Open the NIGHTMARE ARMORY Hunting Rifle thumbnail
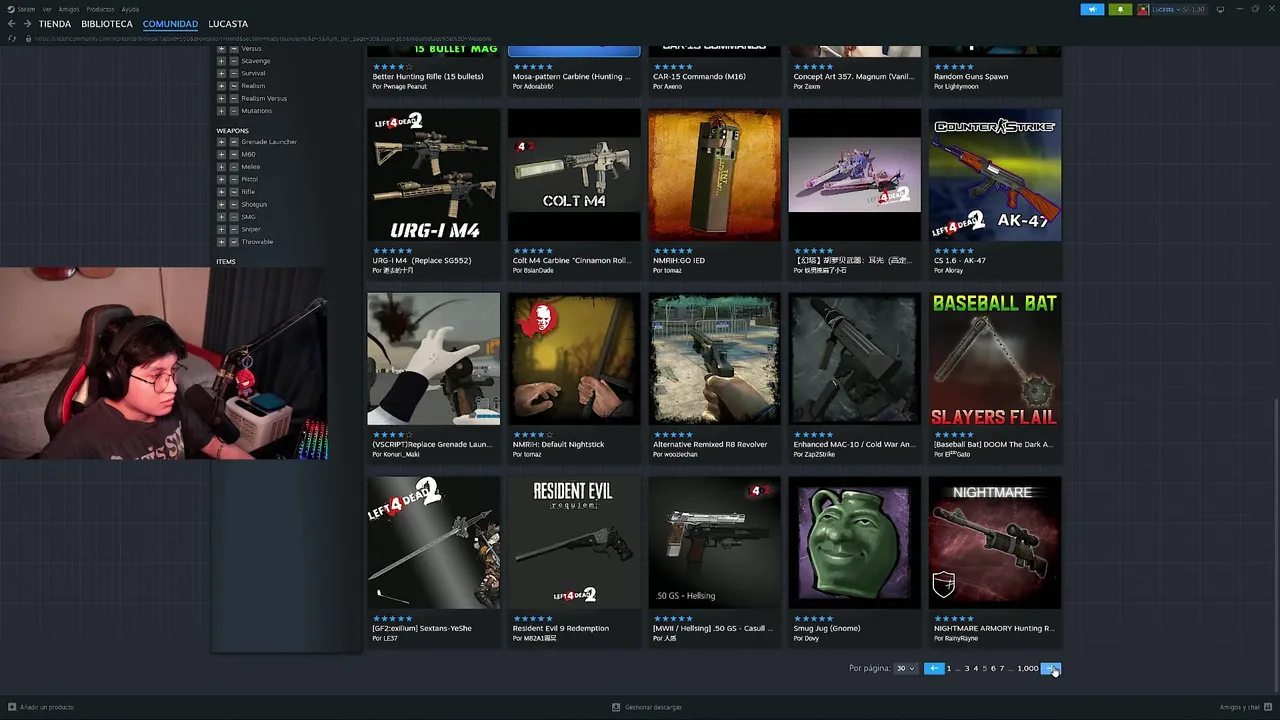Viewport: 1280px width, 720px height. 995,543
